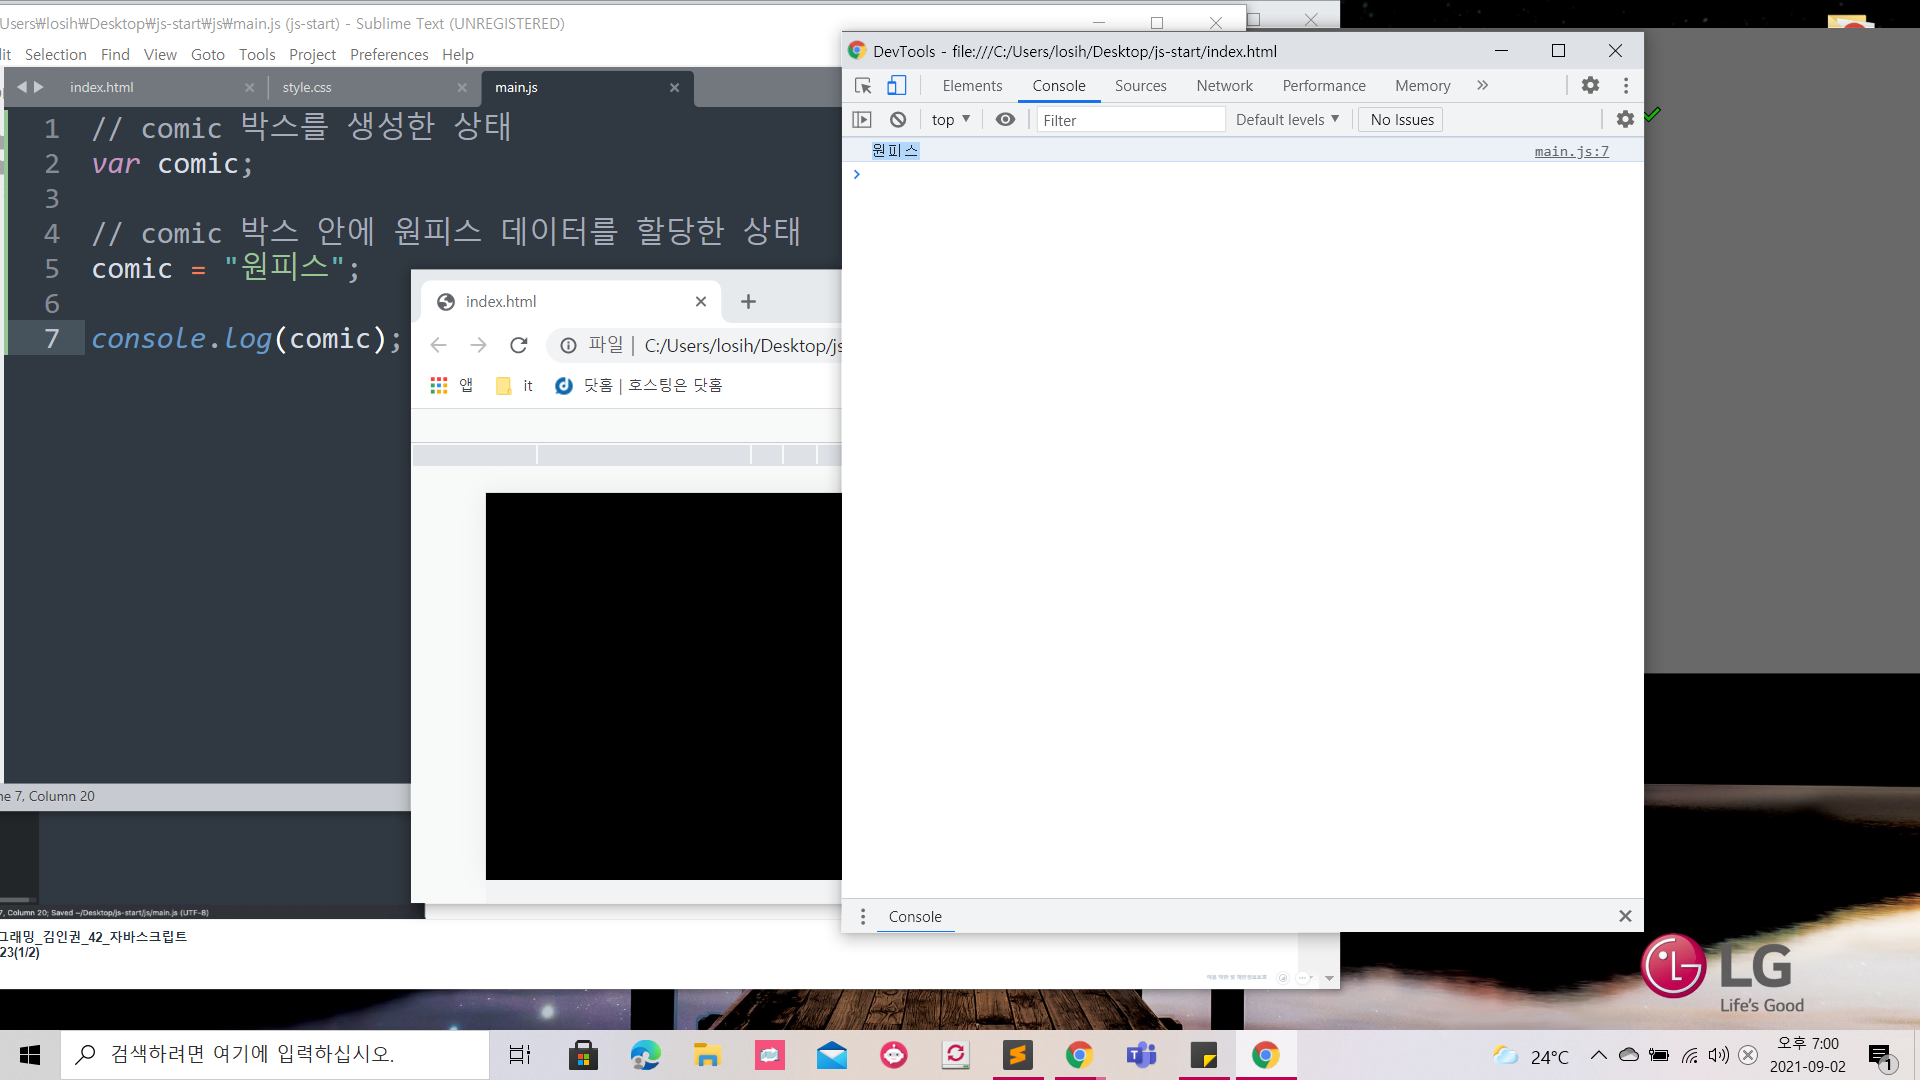Show the console sidebar icon
Screen dimensions: 1920x1080
[862, 120]
